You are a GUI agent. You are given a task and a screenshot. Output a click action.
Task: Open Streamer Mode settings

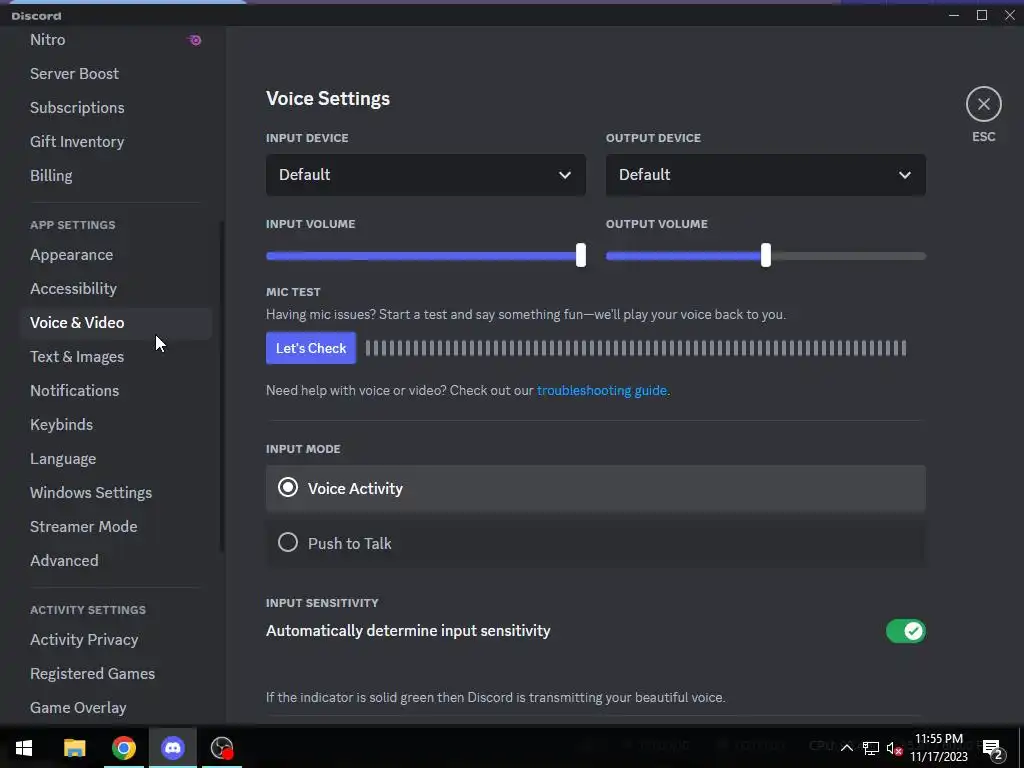pyautogui.click(x=84, y=526)
